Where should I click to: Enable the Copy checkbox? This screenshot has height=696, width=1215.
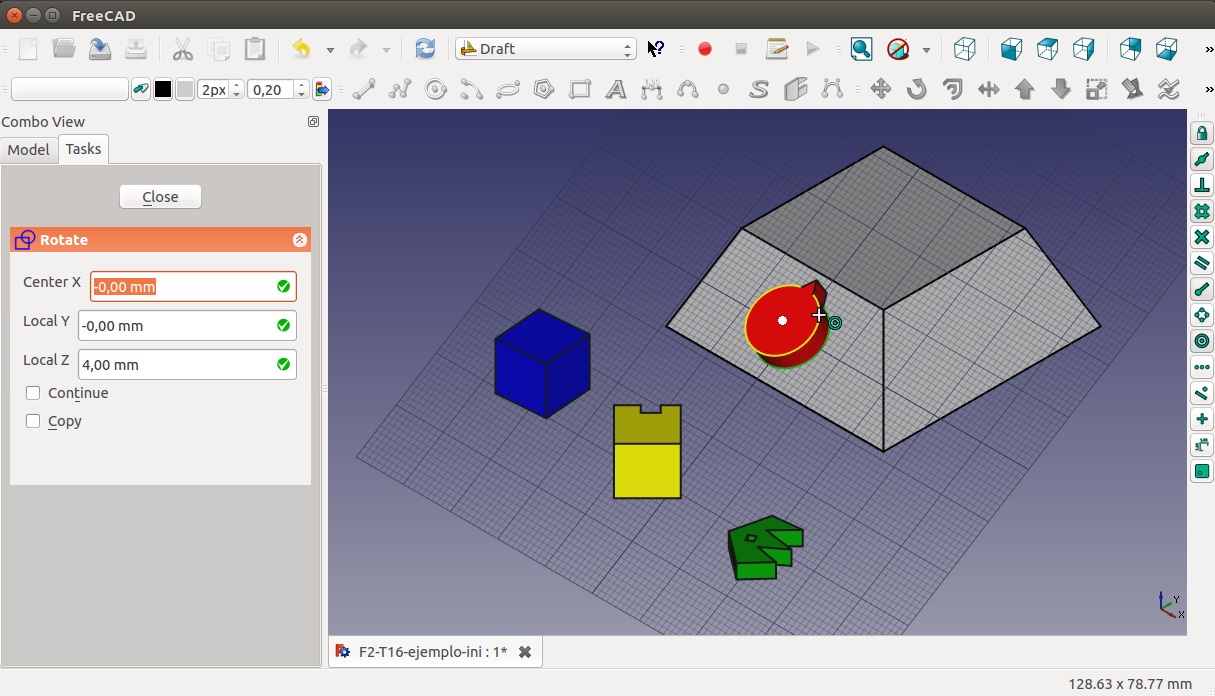pos(33,421)
